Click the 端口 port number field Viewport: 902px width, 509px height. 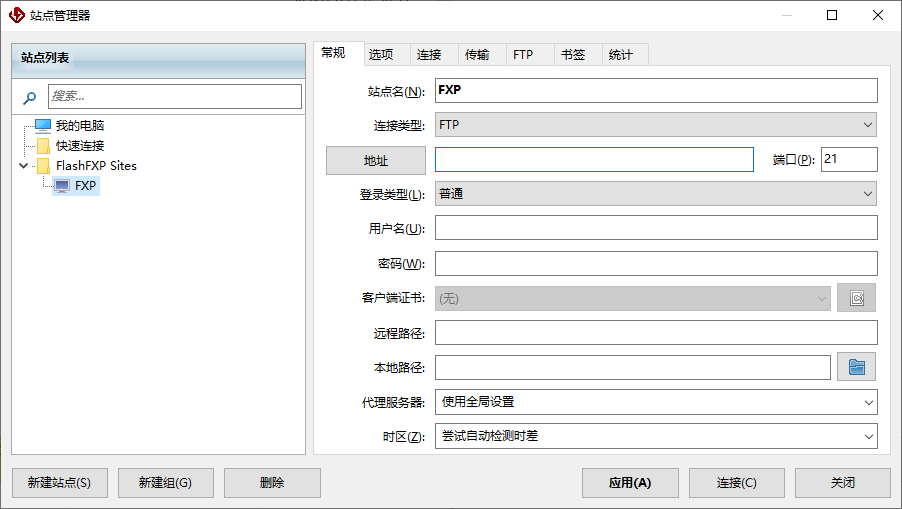tap(848, 160)
